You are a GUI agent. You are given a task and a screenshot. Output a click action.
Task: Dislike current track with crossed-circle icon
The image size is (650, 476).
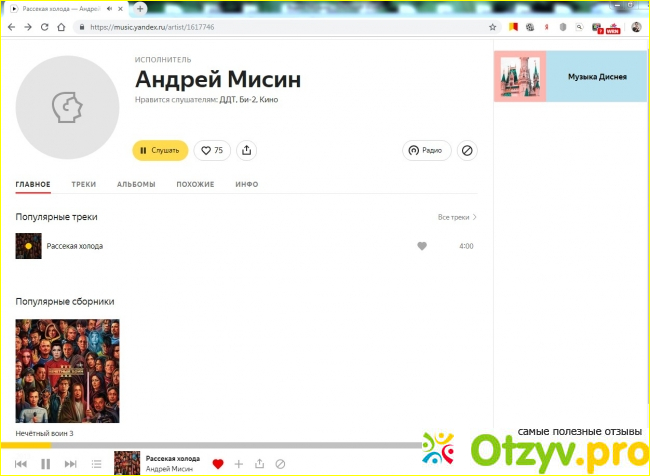[280, 464]
